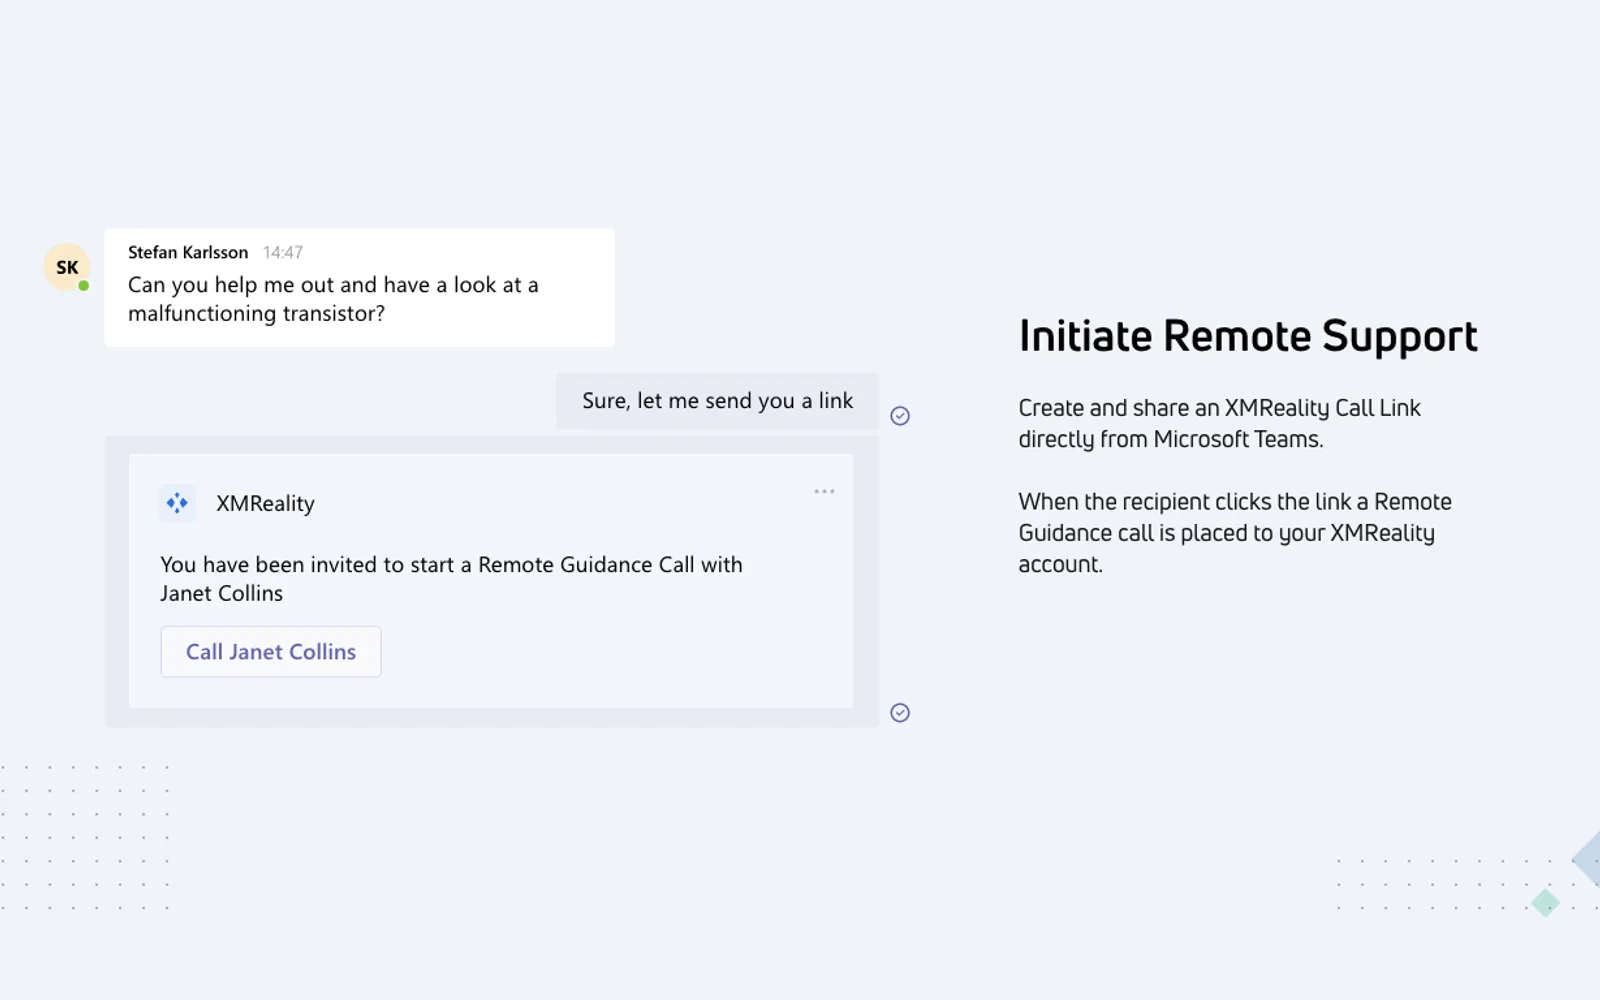Click the XMReality app logo icon
The image size is (1600, 1000).
[x=177, y=503]
